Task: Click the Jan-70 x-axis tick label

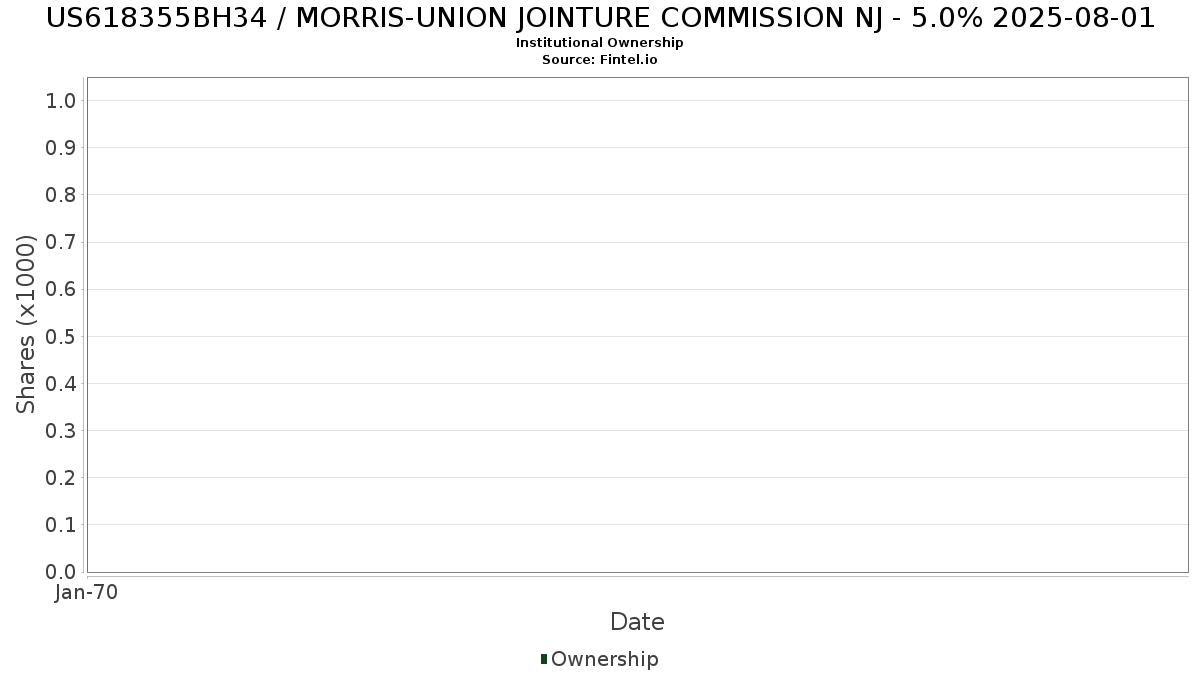Action: pyautogui.click(x=86, y=592)
